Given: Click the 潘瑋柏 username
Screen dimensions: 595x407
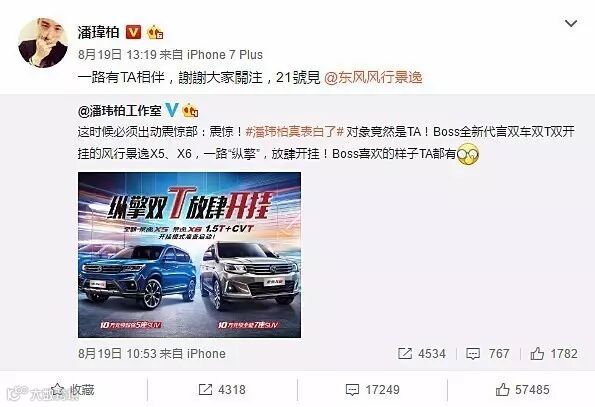Looking at the screenshot, I should tap(98, 33).
